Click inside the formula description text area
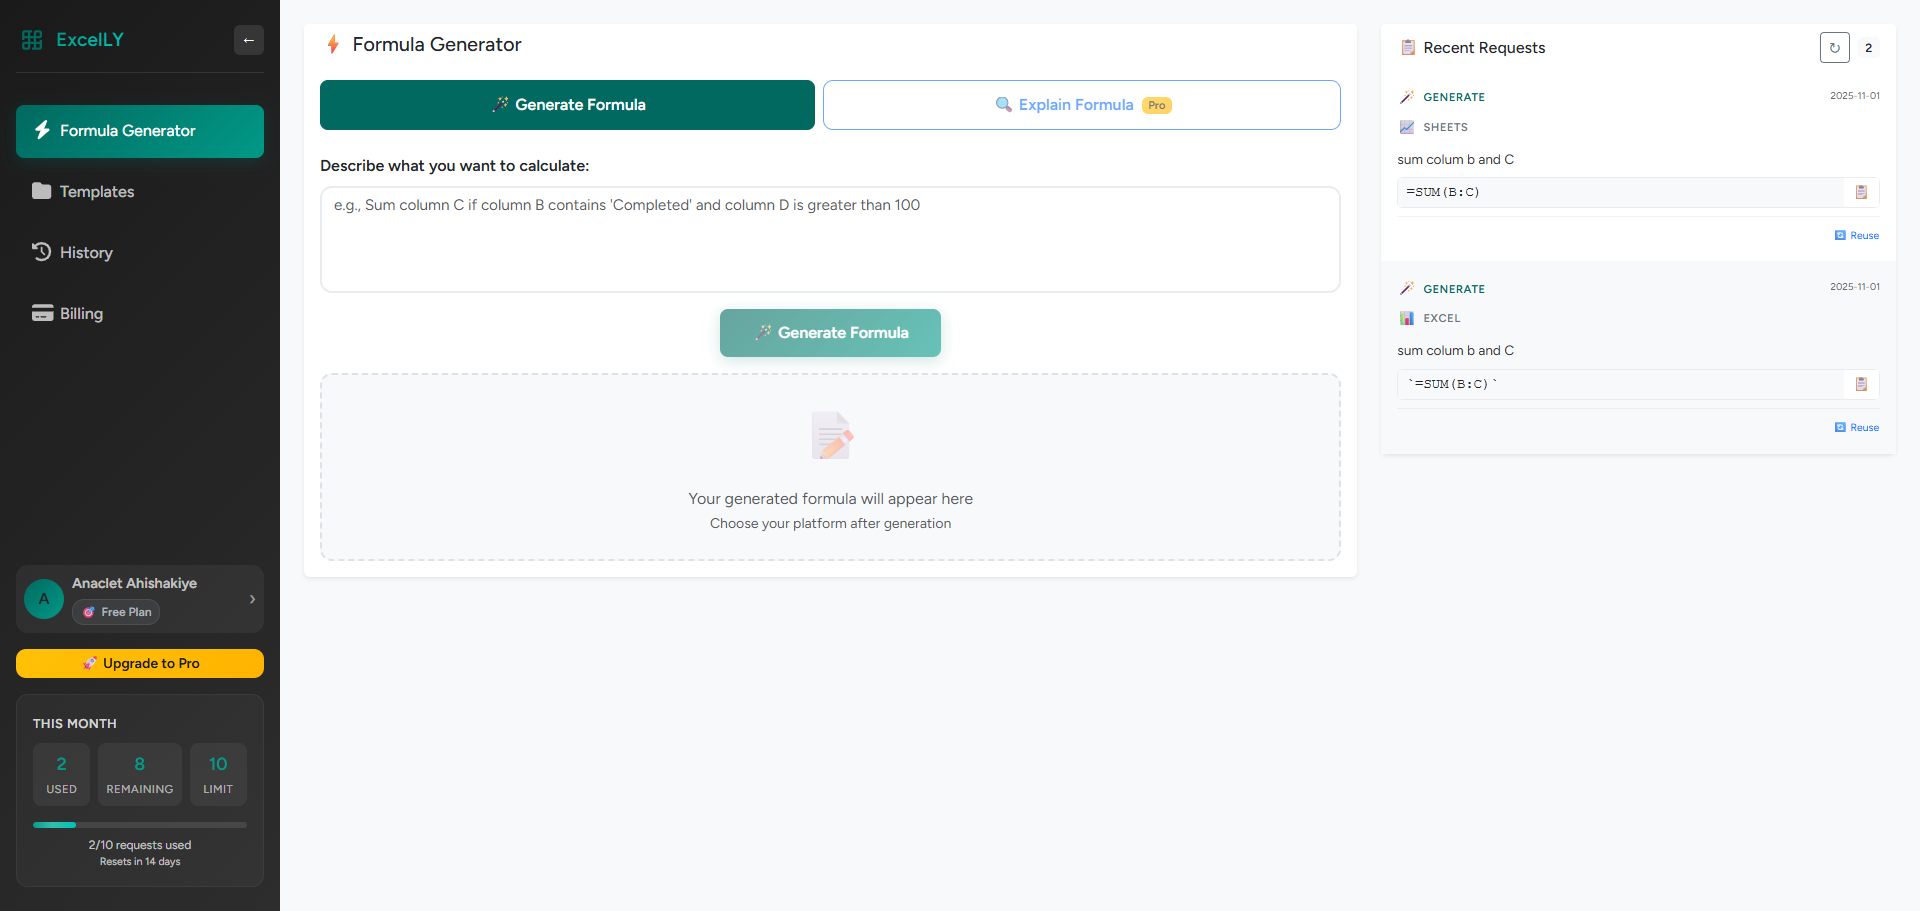Viewport: 1920px width, 911px height. click(829, 239)
